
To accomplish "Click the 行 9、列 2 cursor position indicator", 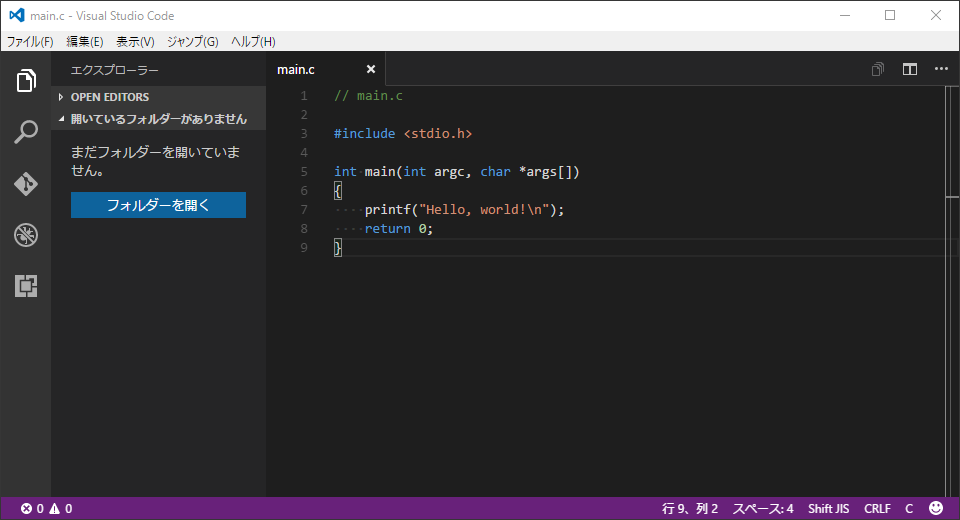I will 690,508.
